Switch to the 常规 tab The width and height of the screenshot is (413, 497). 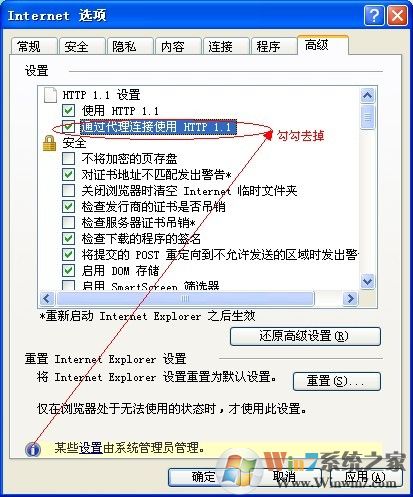(x=34, y=46)
